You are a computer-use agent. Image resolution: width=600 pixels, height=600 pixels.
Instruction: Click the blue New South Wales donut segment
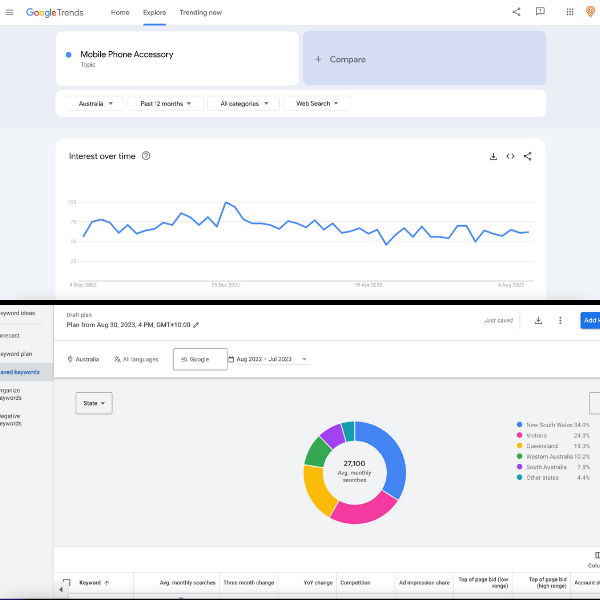pos(391,455)
